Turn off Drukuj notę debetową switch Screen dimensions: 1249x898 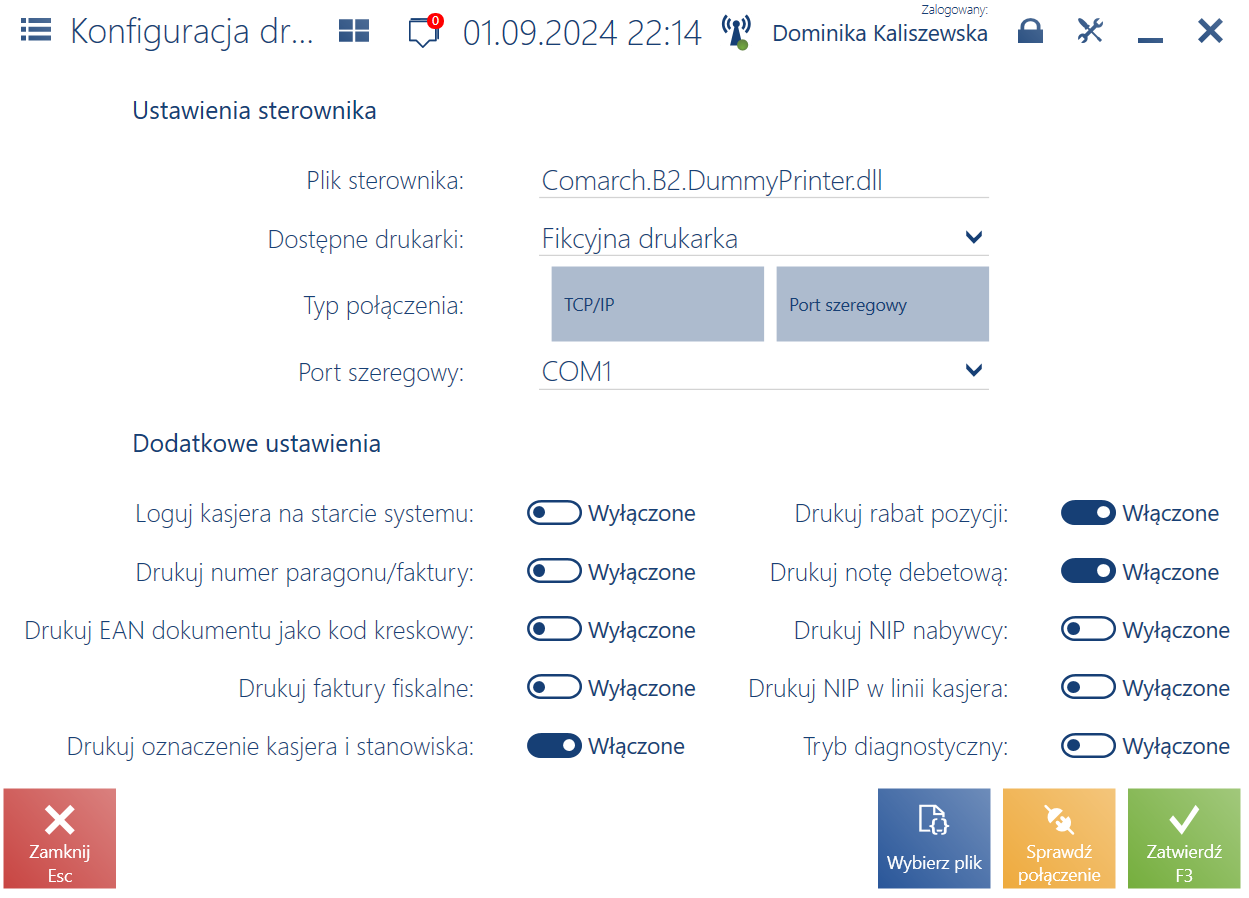[x=1088, y=571]
